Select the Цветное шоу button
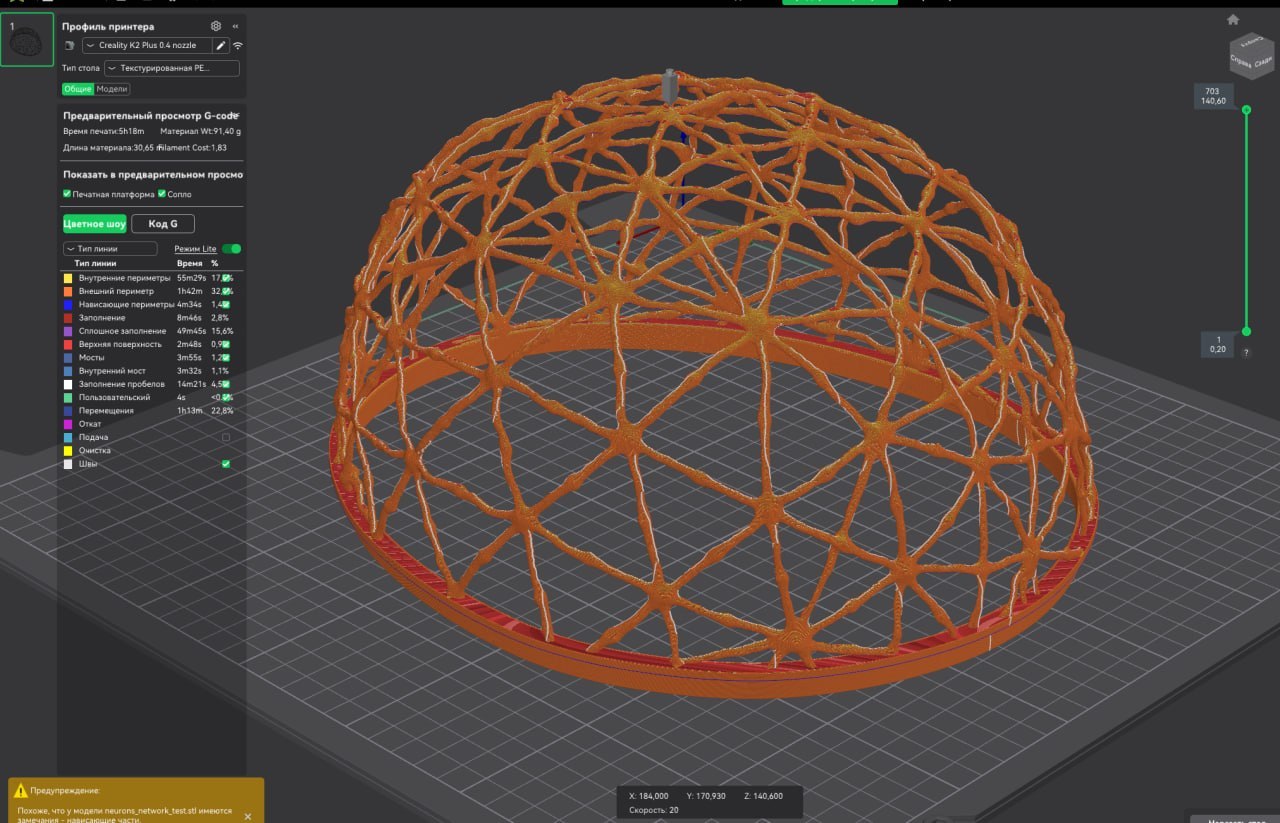This screenshot has width=1280, height=823. [95, 224]
